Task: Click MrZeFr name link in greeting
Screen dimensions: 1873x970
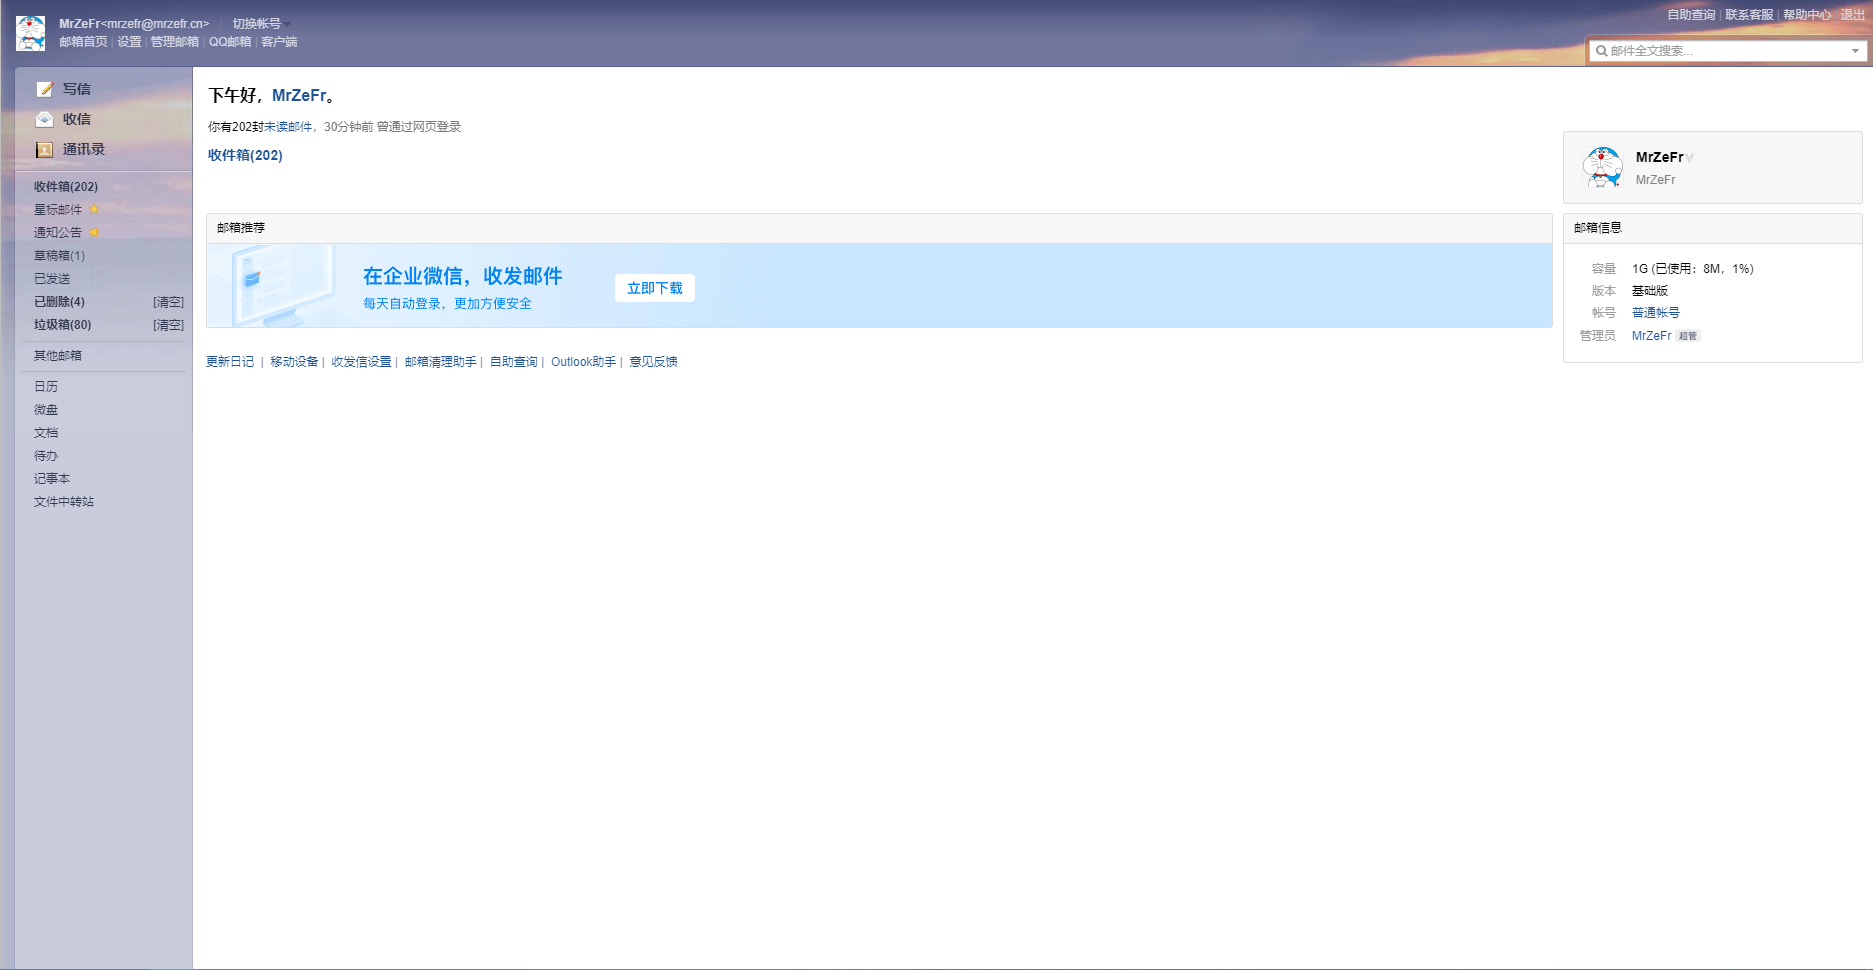Action: [x=299, y=95]
